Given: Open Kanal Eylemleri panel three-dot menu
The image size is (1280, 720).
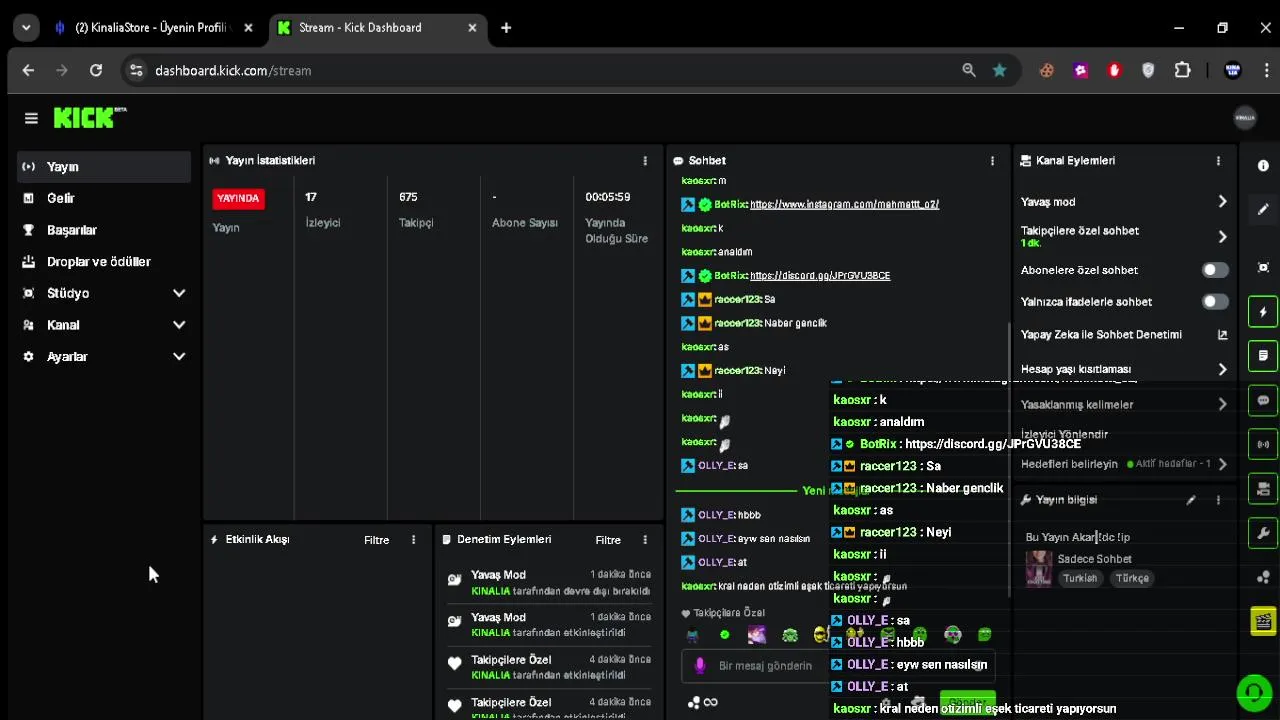Looking at the screenshot, I should [x=1218, y=160].
